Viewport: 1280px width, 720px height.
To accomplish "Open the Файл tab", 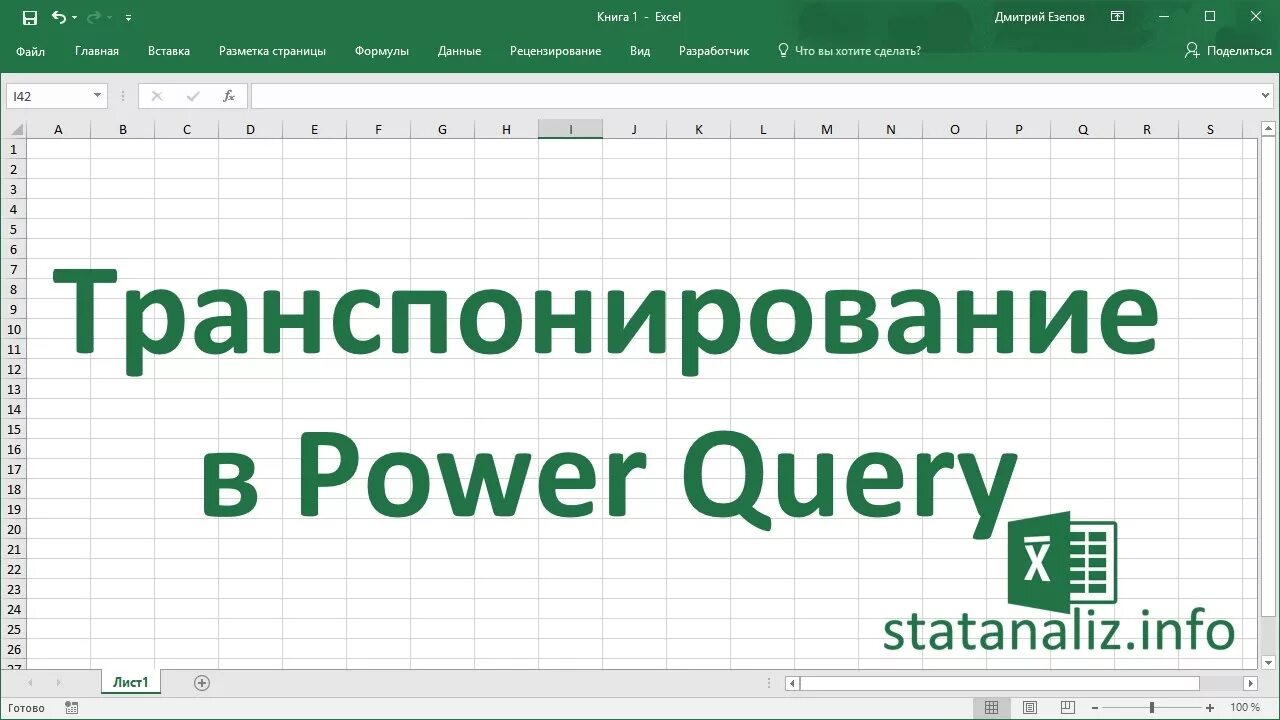I will point(30,51).
